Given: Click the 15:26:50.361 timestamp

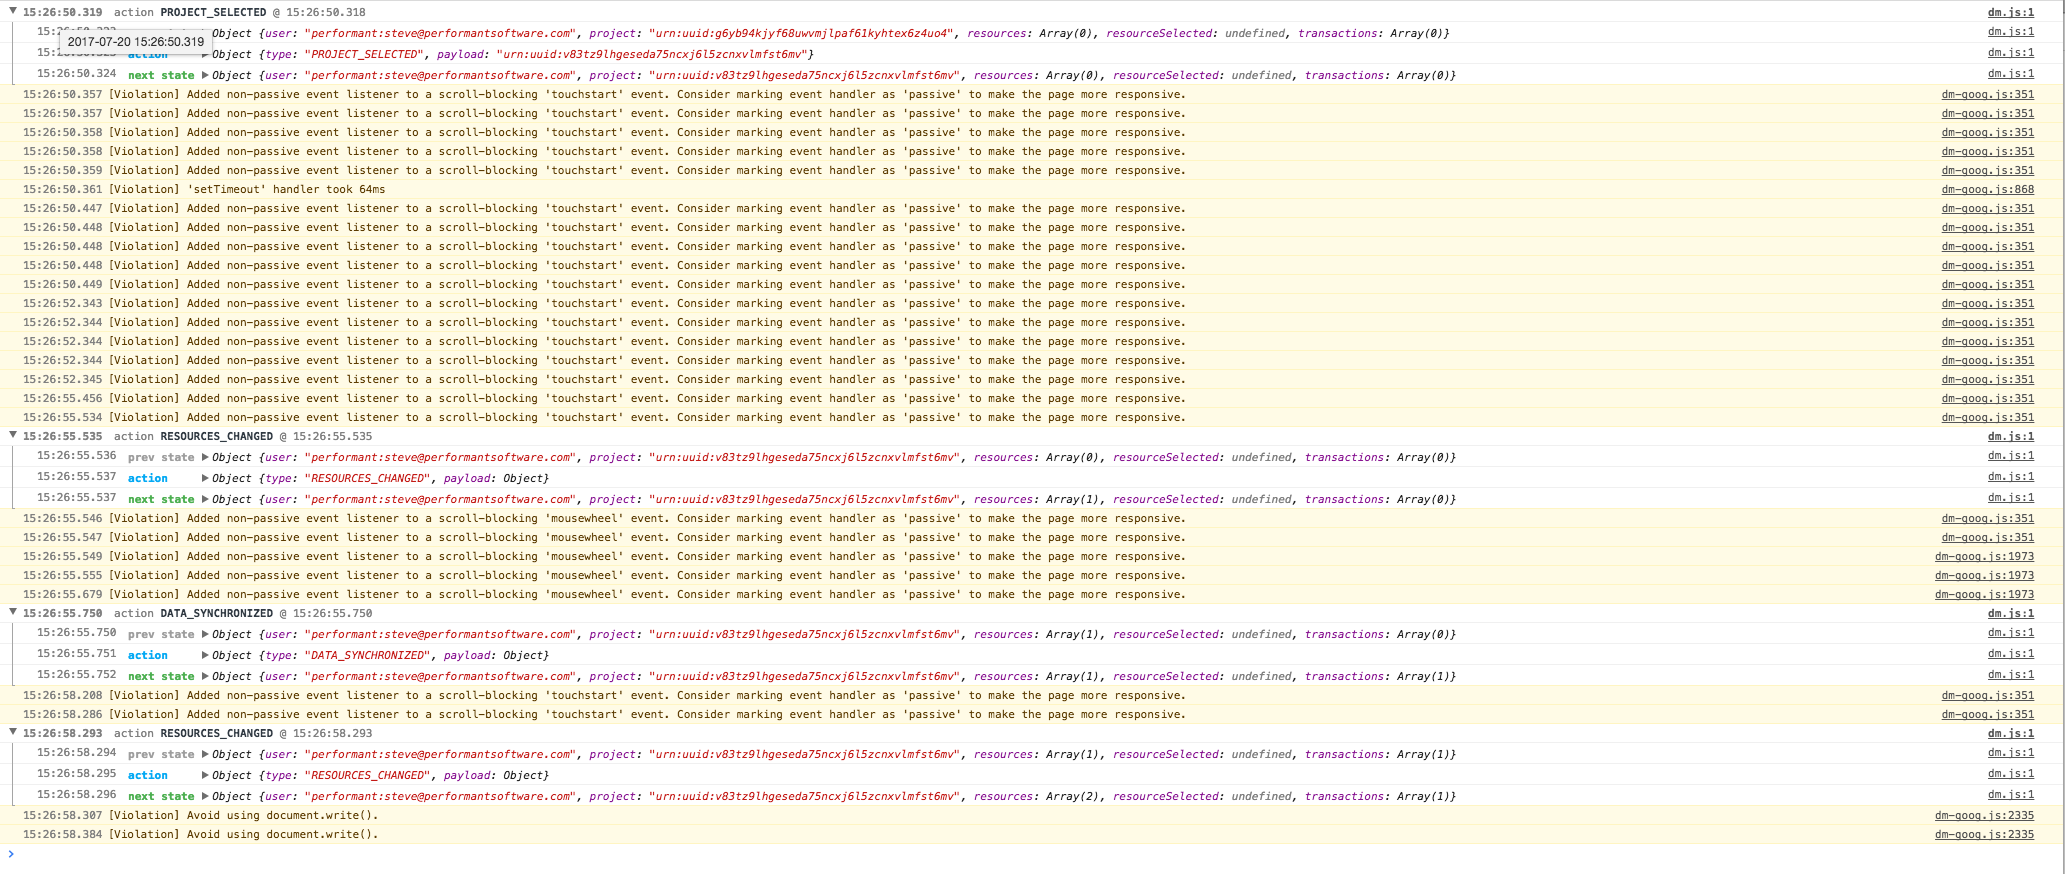Looking at the screenshot, I should 62,189.
